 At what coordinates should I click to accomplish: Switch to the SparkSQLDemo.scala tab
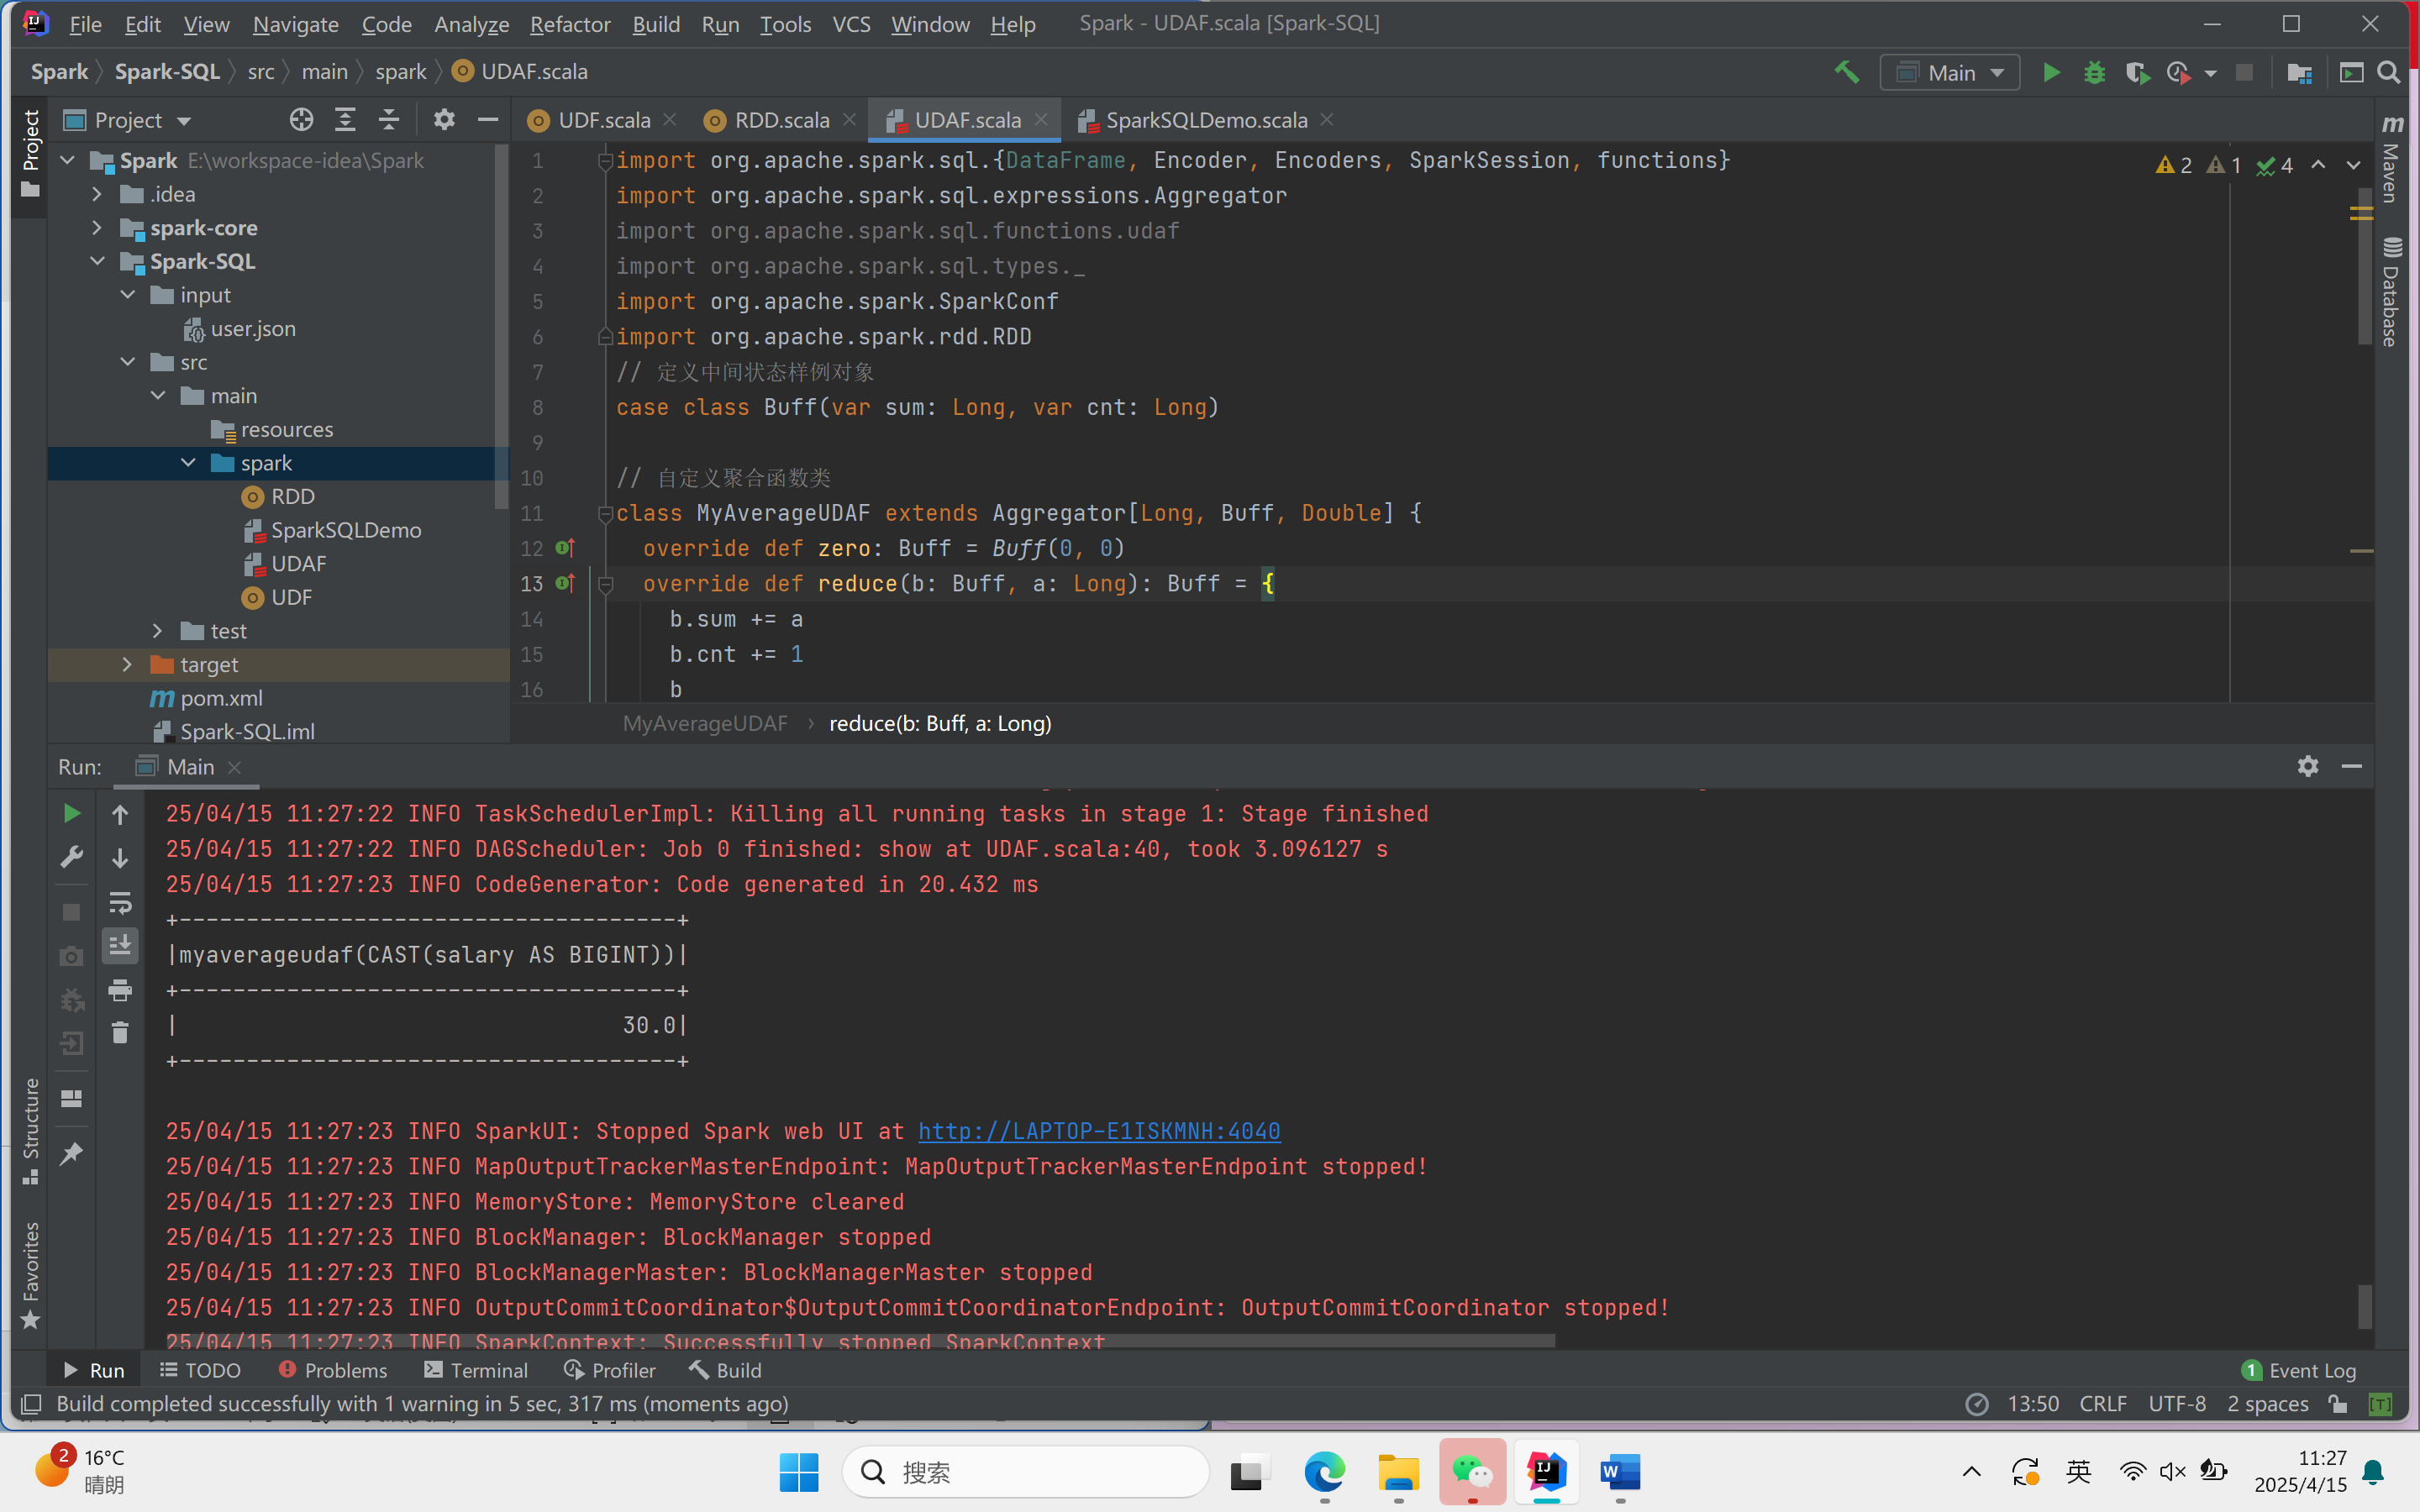[x=1205, y=121]
